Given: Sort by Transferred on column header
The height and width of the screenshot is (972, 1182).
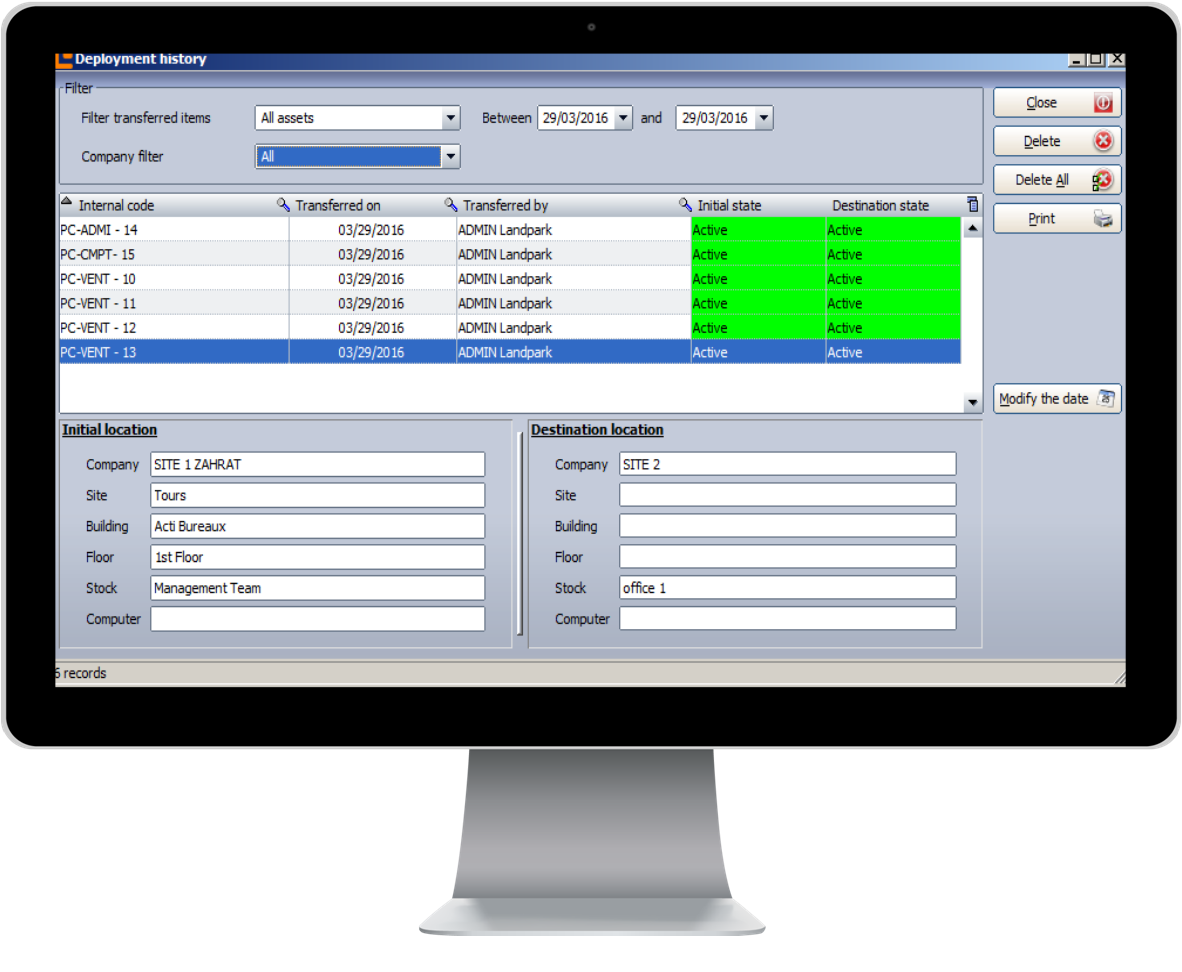Looking at the screenshot, I should click(338, 205).
